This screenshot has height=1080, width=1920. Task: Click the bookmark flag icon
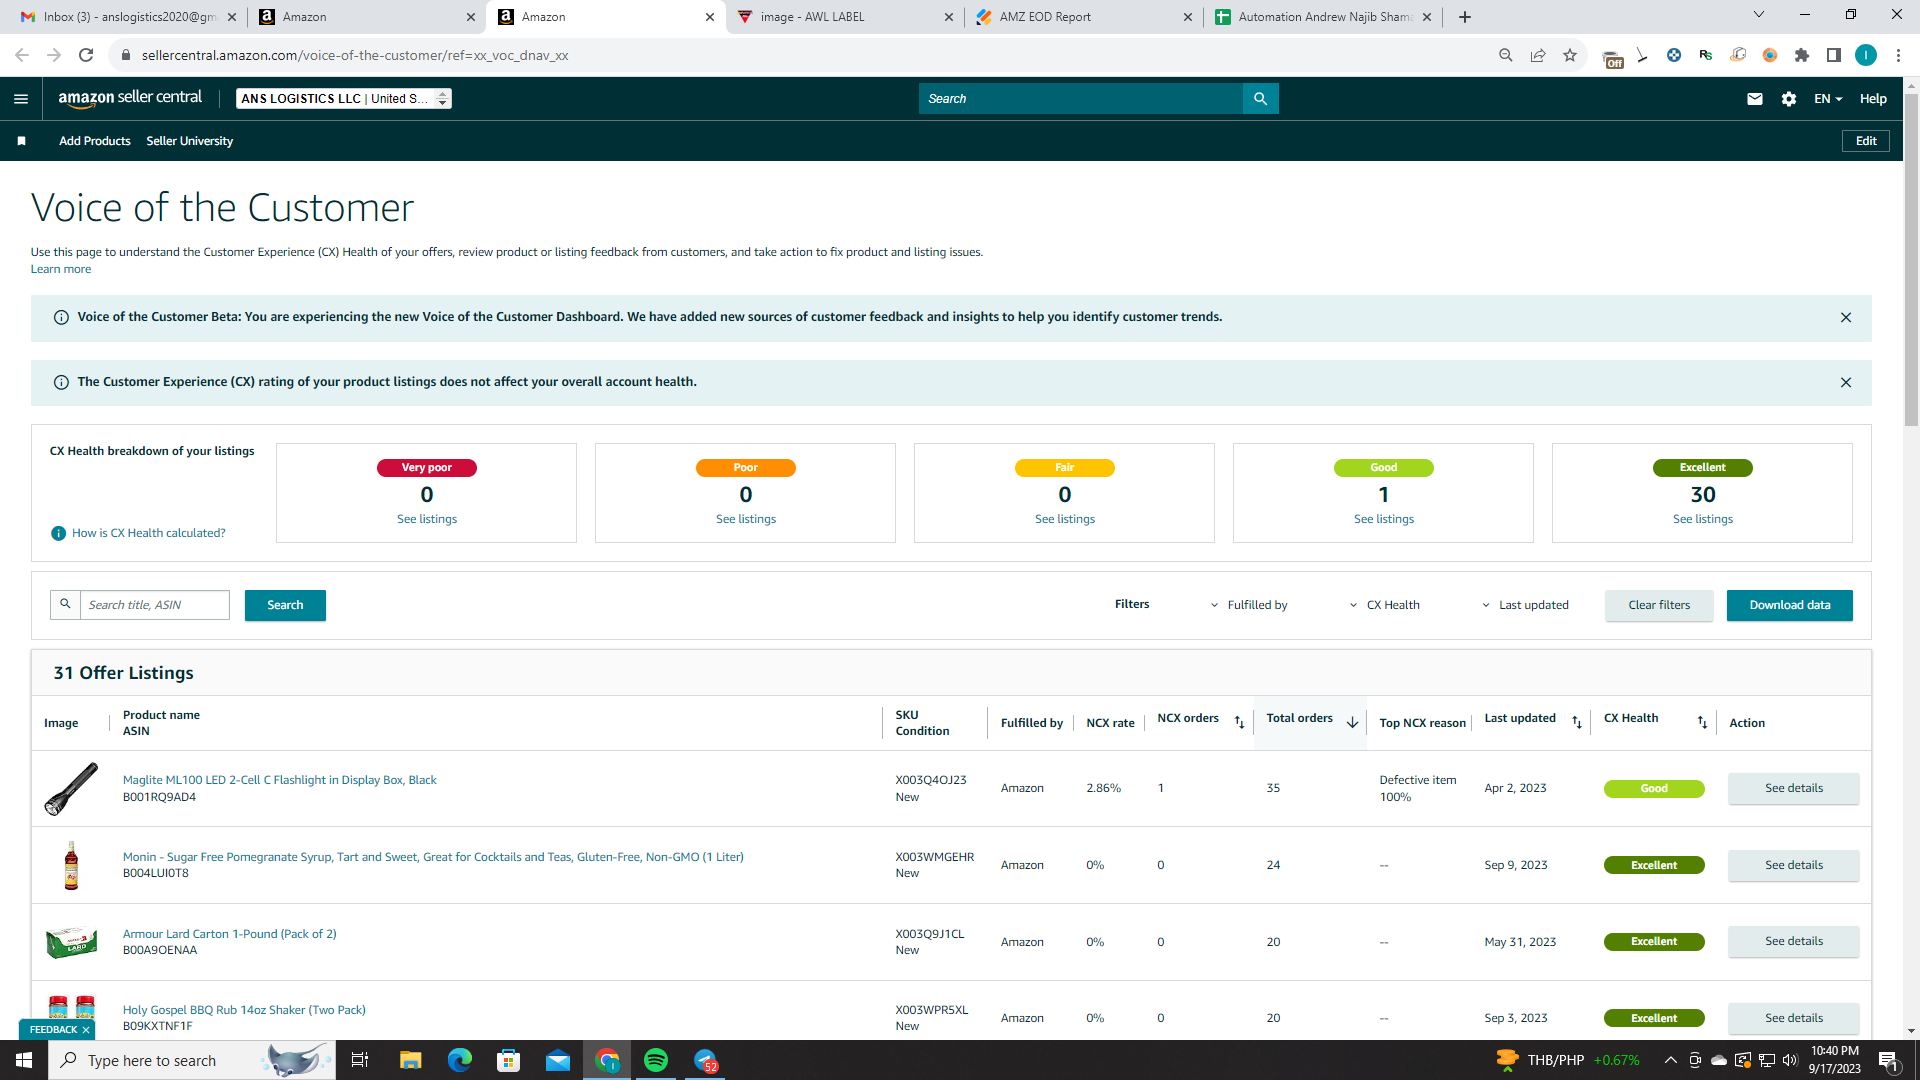tap(21, 141)
